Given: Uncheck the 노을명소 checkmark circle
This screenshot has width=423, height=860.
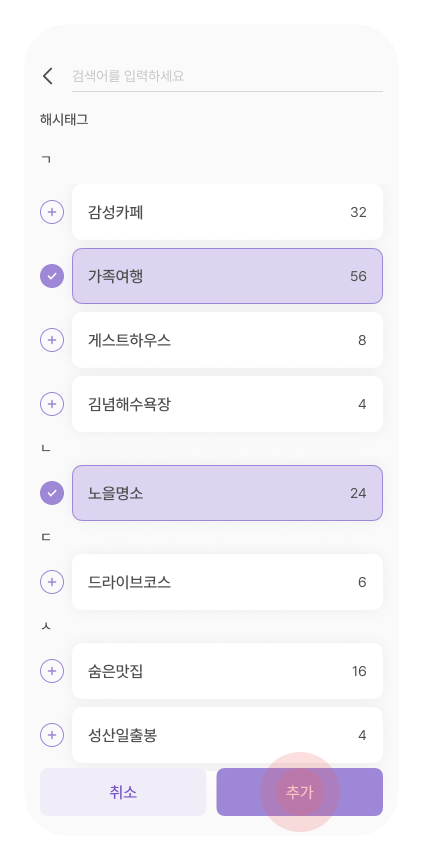Looking at the screenshot, I should point(52,493).
